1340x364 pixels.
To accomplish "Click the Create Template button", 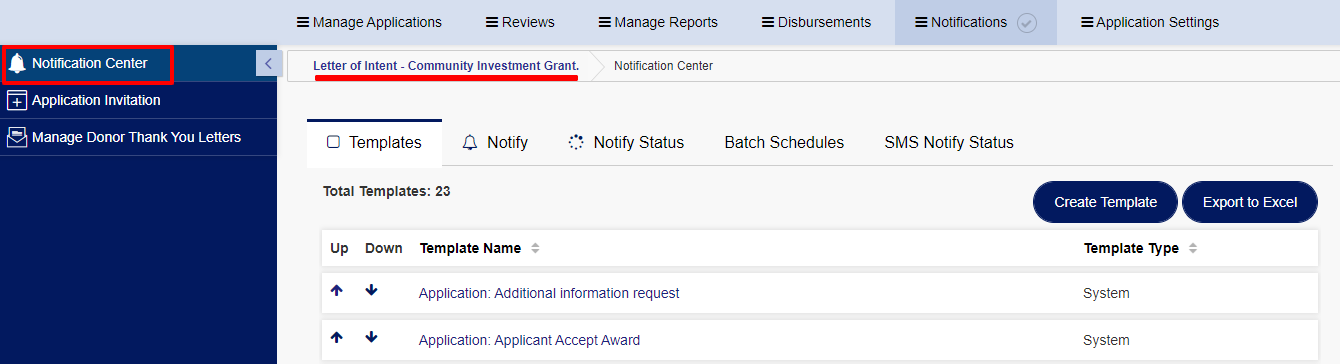I will coord(1105,202).
